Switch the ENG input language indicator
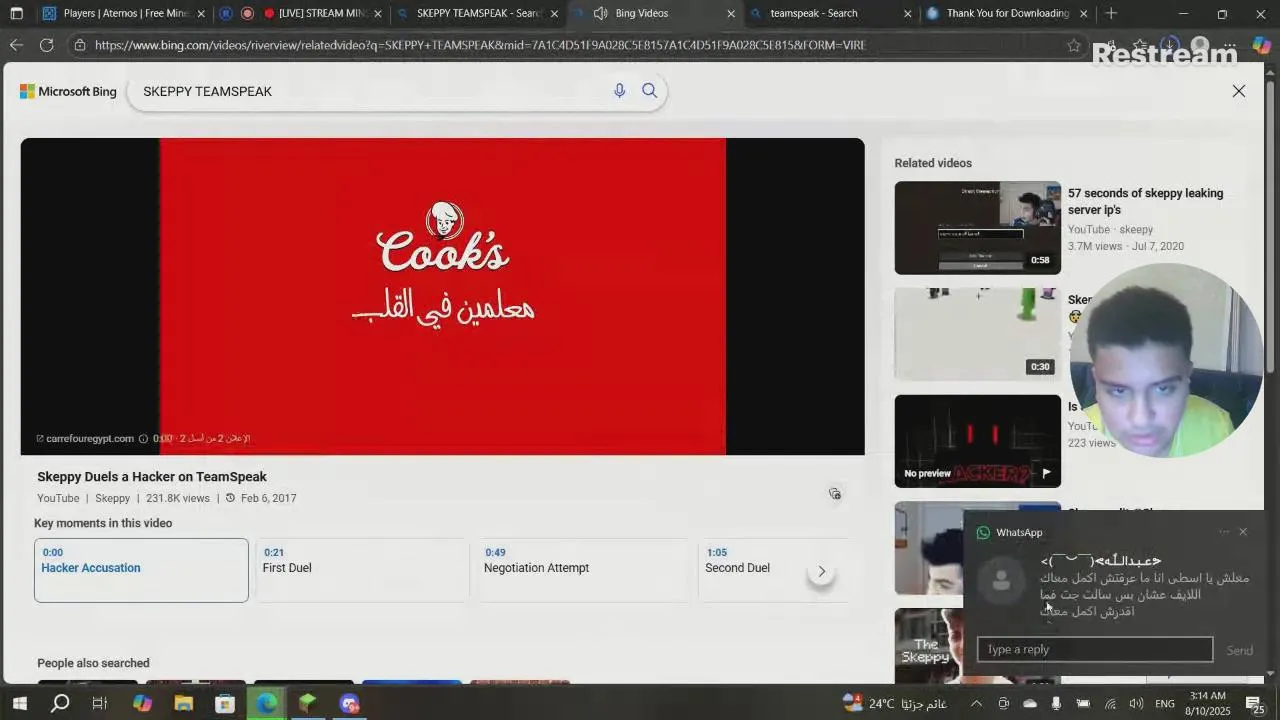Image resolution: width=1280 pixels, height=720 pixels. coord(1165,703)
